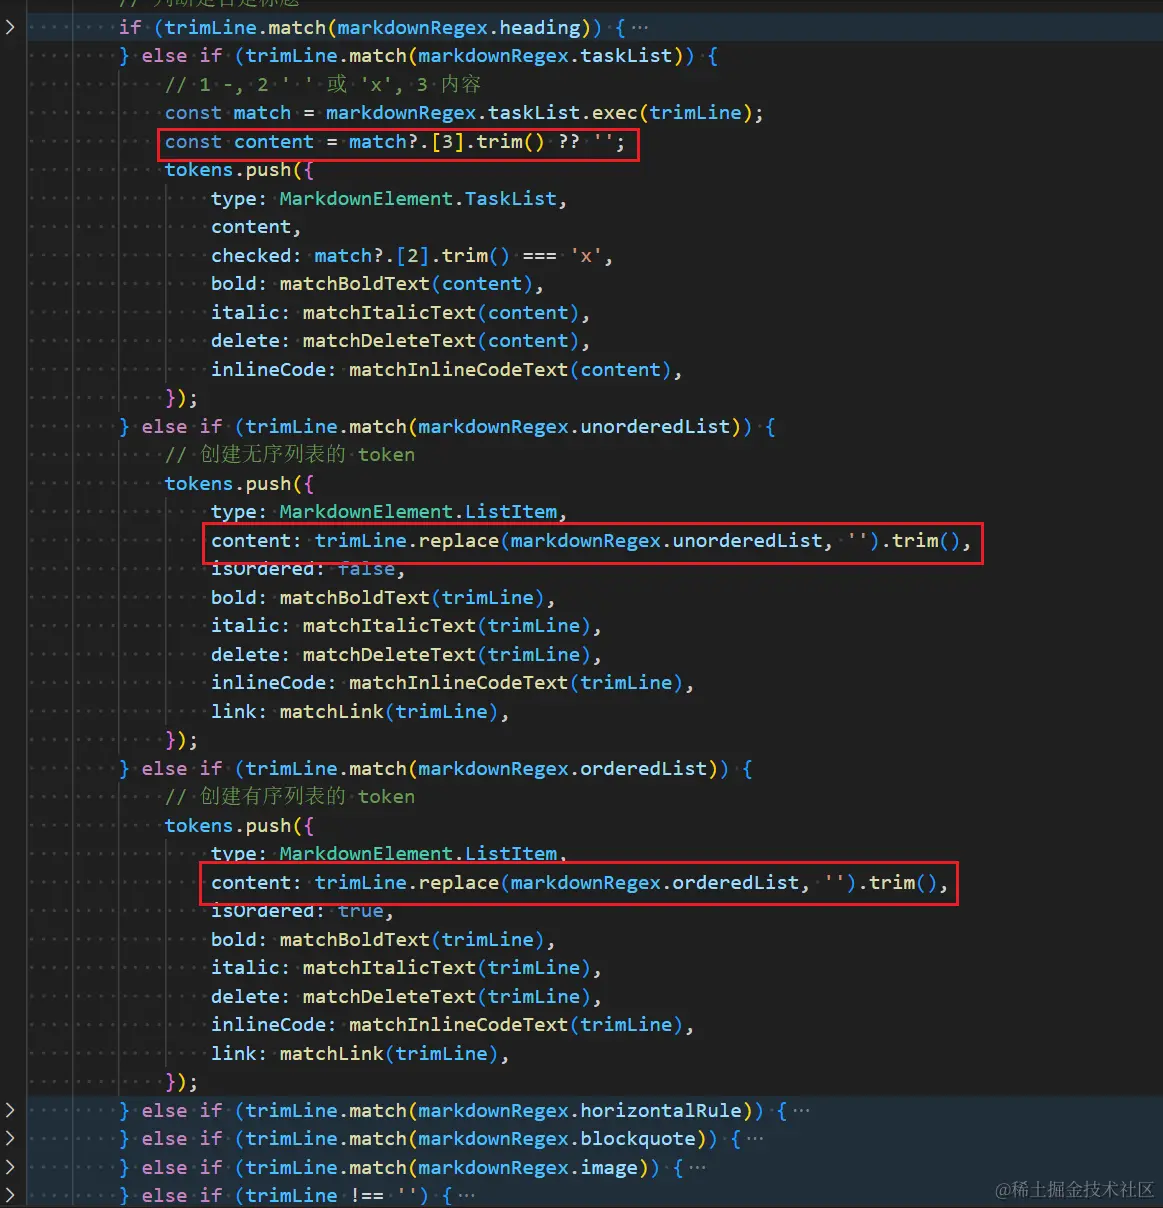Expand the folded horizontalRule block gutter chevron

pos(10,1110)
